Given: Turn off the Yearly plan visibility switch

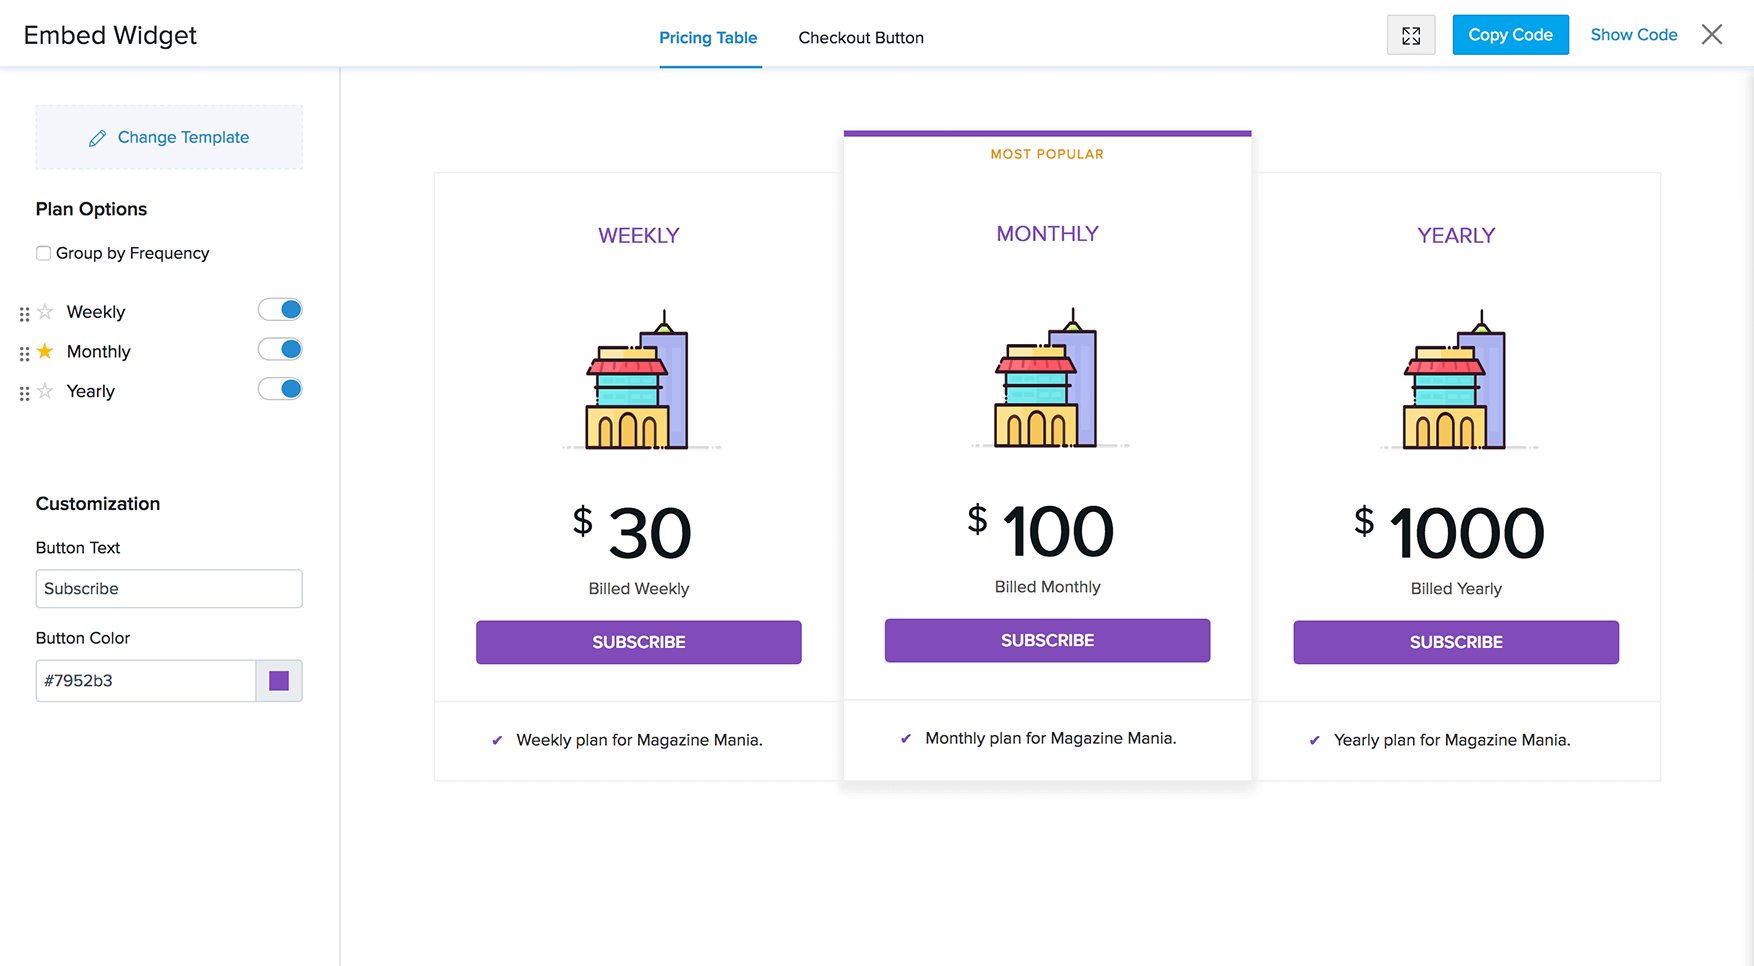Looking at the screenshot, I should click(280, 388).
